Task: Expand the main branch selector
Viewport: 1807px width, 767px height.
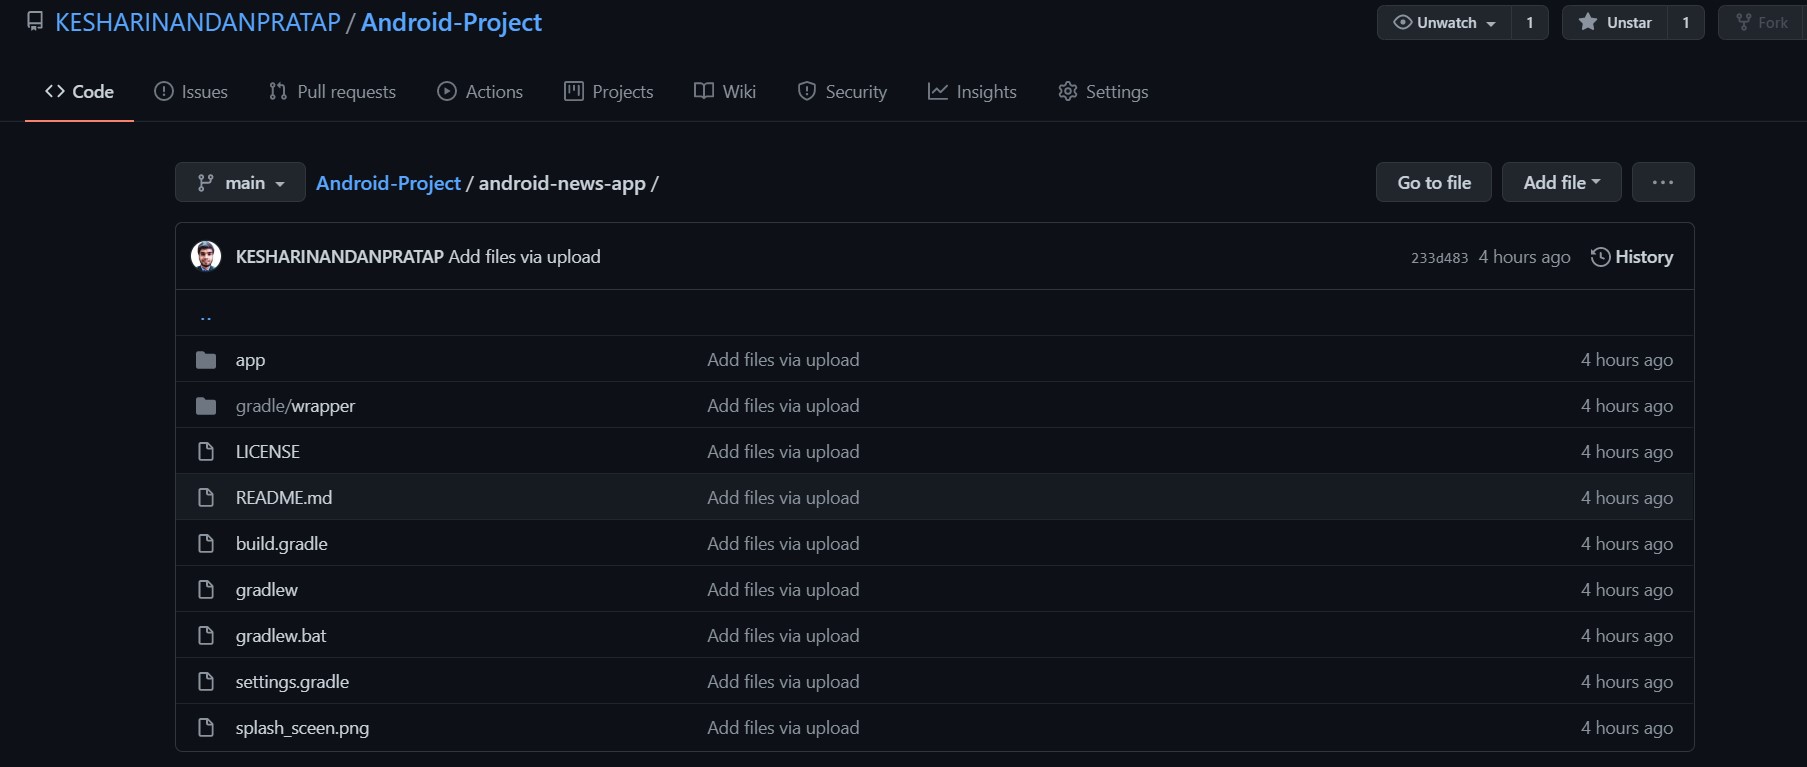Action: [x=240, y=183]
